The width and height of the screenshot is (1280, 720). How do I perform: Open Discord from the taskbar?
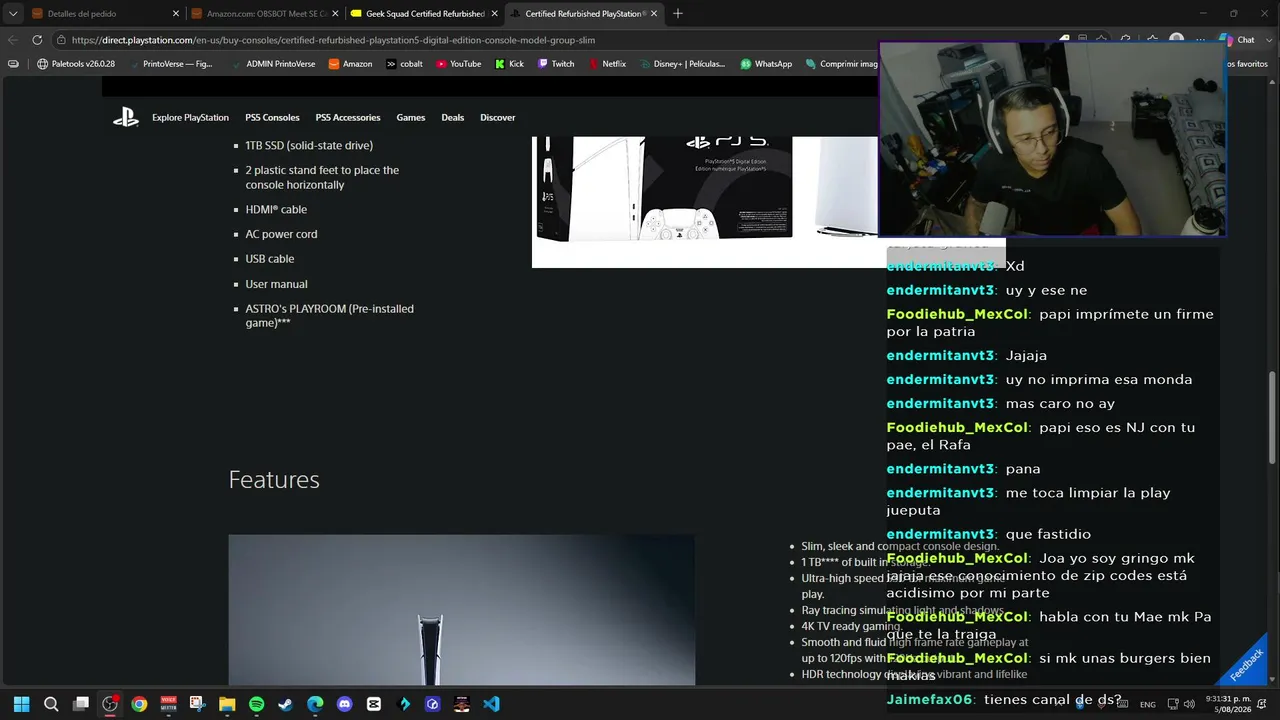[344, 704]
